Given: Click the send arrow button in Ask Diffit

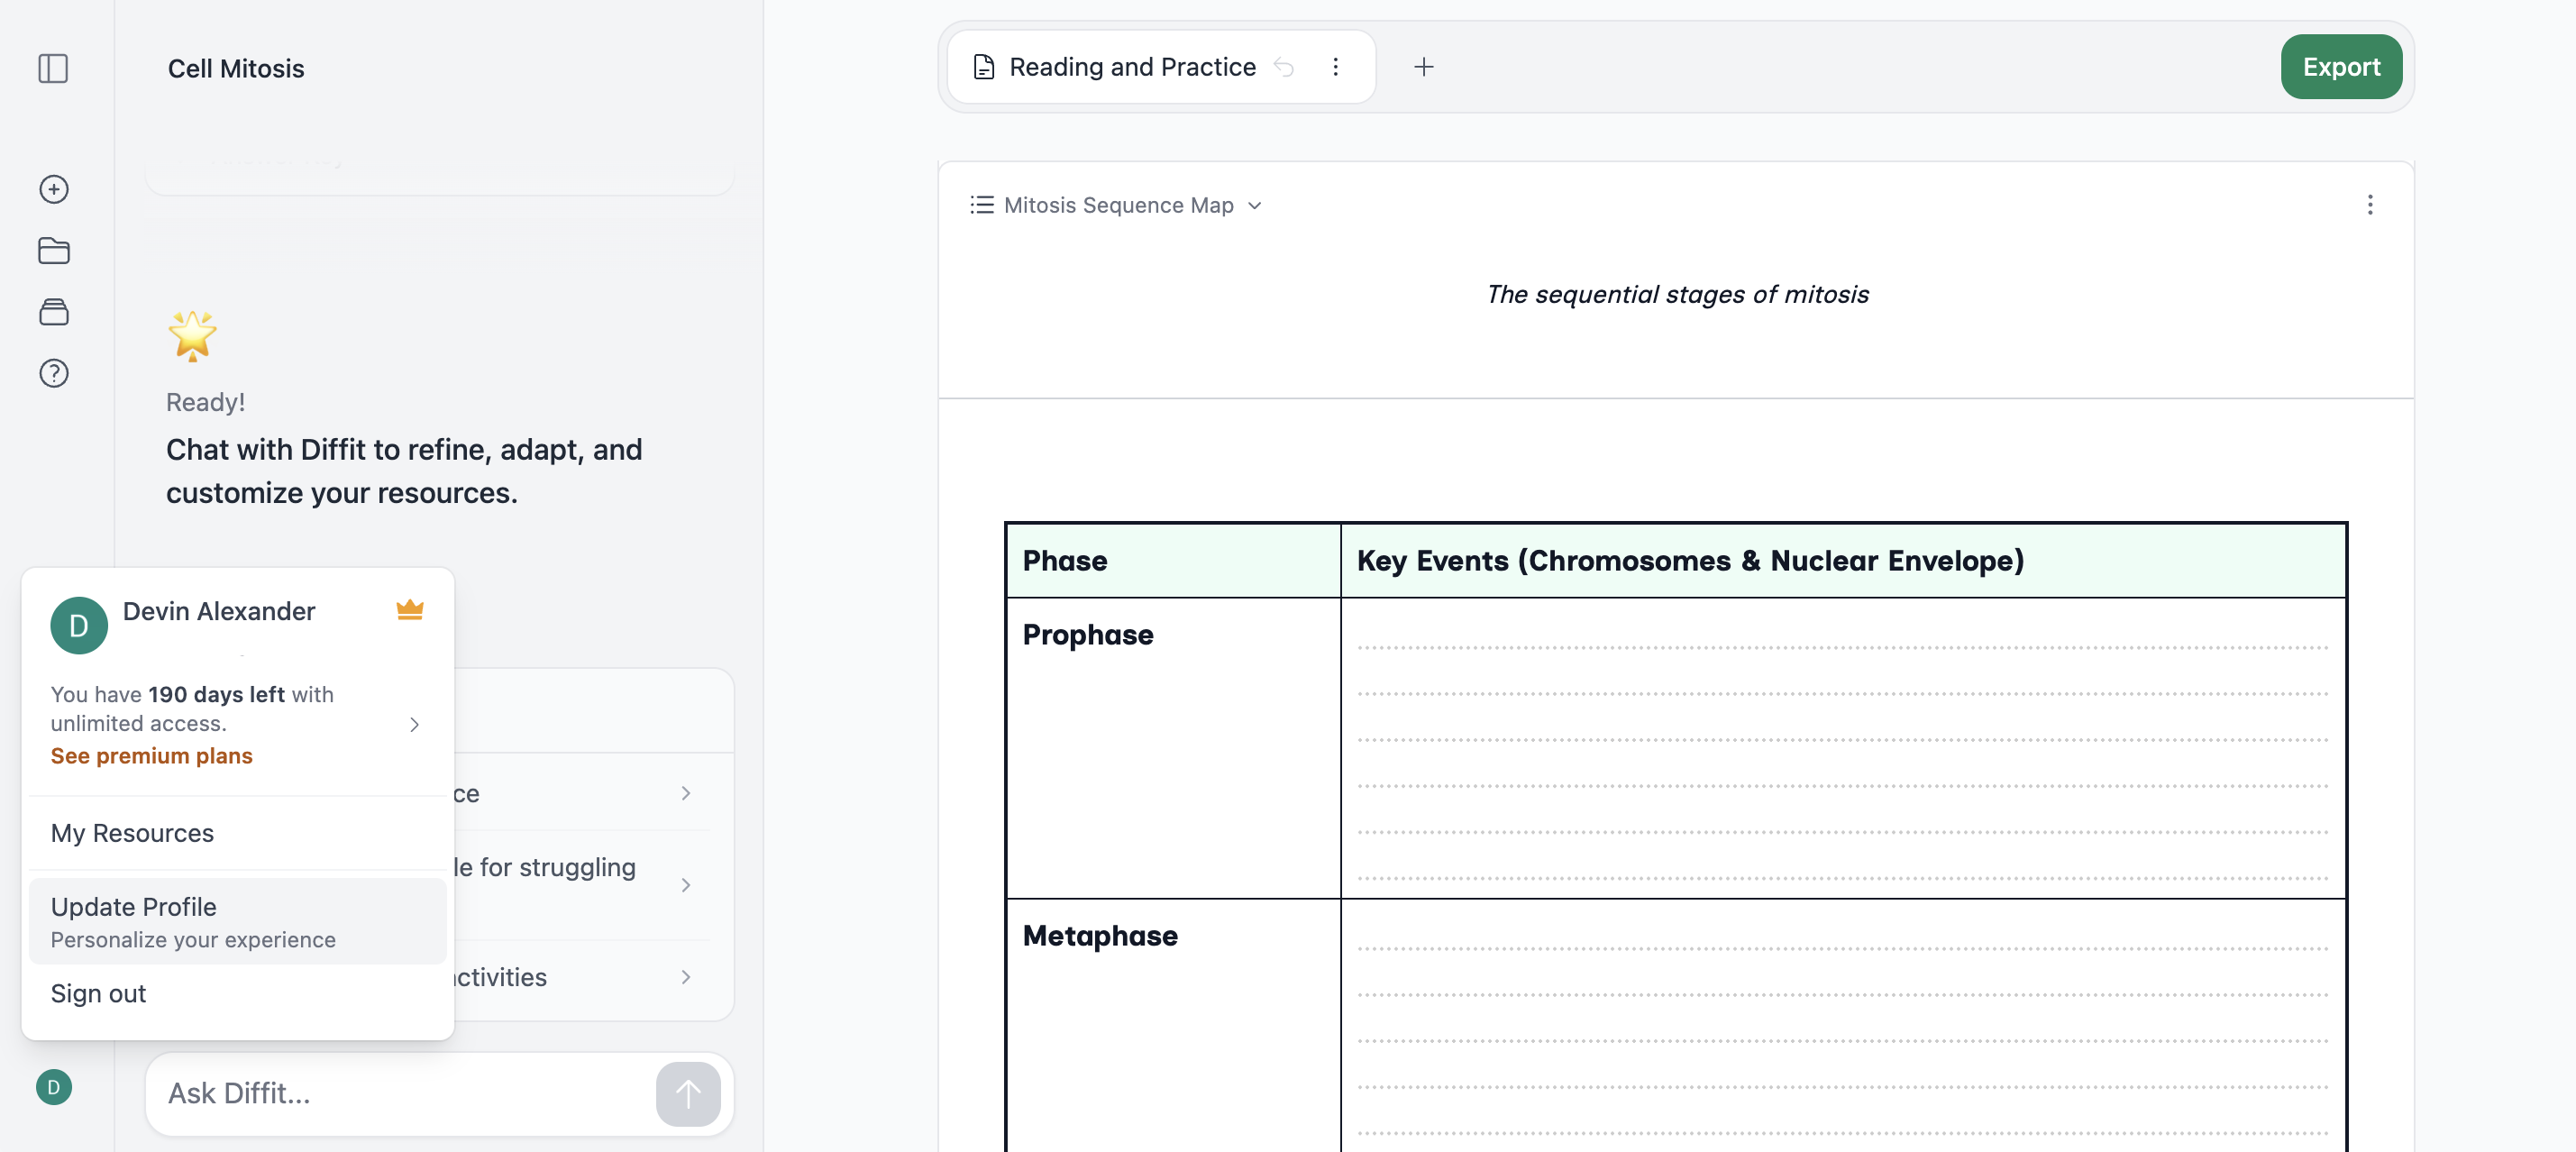Looking at the screenshot, I should [x=688, y=1093].
